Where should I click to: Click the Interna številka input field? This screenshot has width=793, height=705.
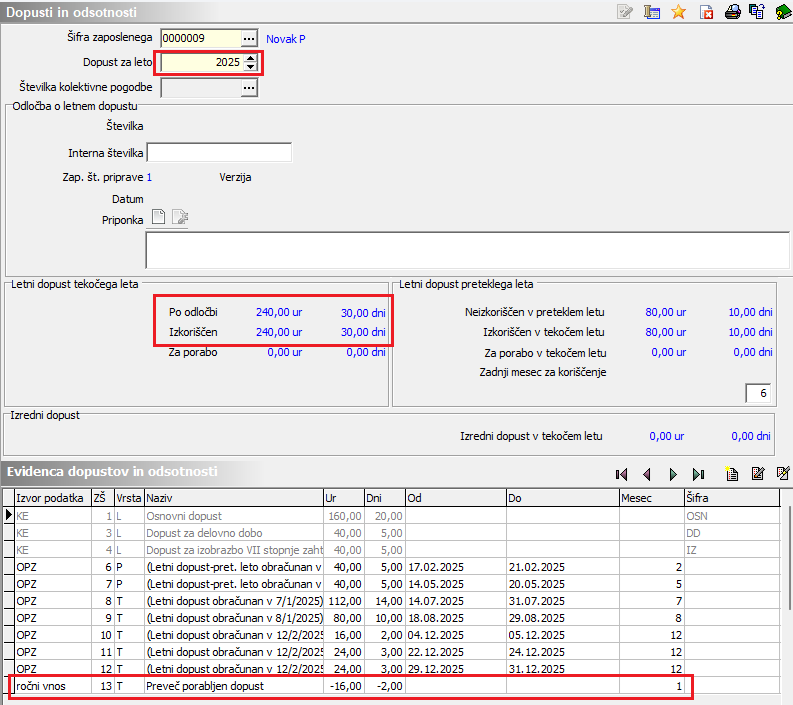click(219, 152)
